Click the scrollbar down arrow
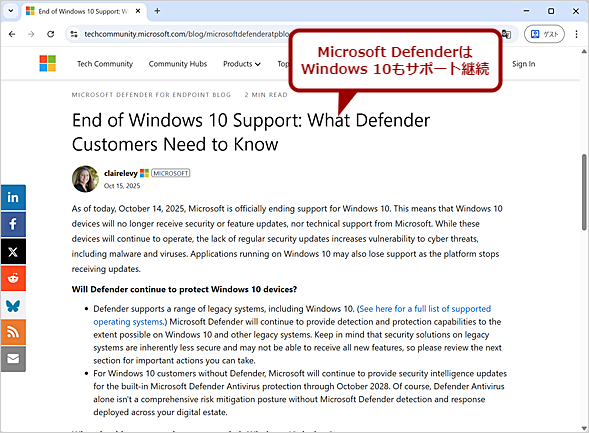The height and width of the screenshot is (433, 589). click(584, 428)
